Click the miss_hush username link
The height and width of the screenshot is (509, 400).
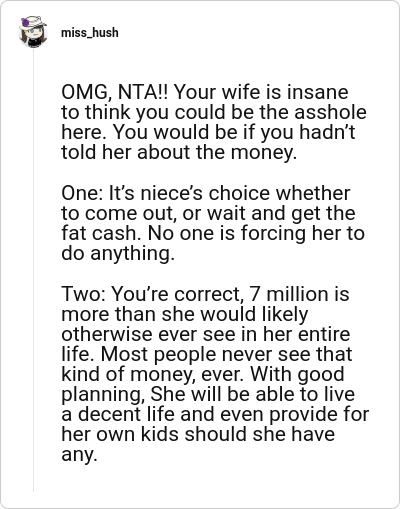(90, 33)
